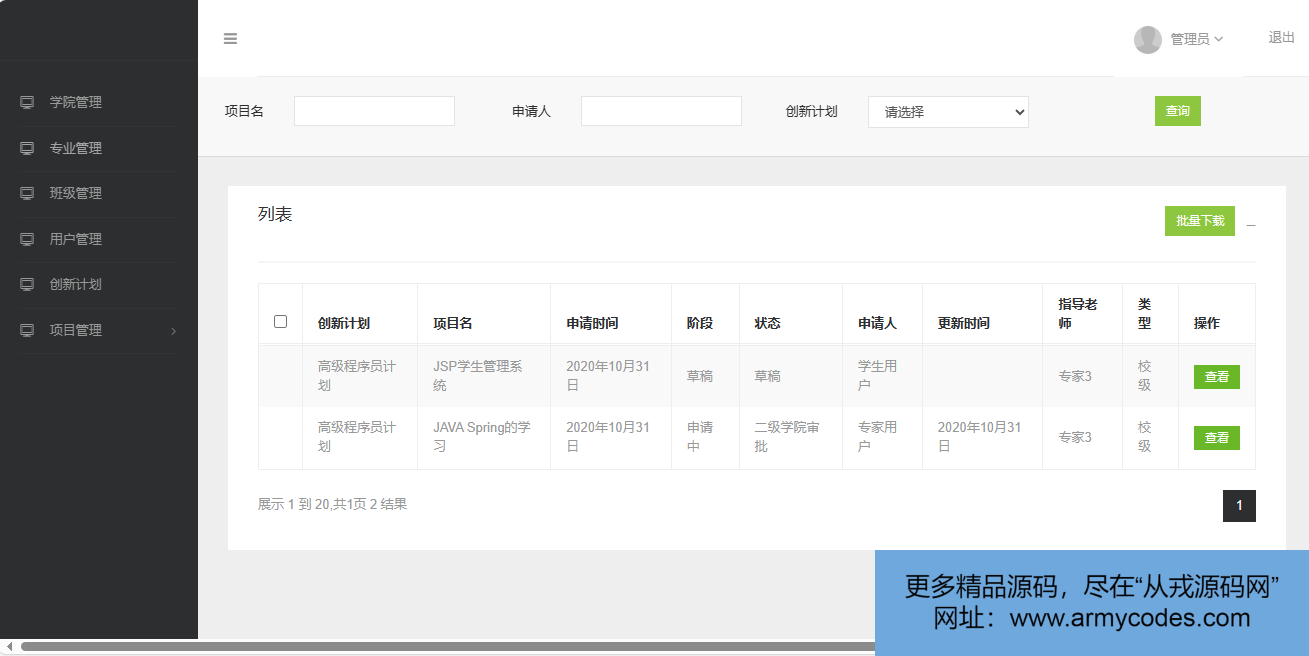Viewport: 1309px width, 656px height.
Task: Open 学院管理 in the sidebar
Action: (x=76, y=102)
